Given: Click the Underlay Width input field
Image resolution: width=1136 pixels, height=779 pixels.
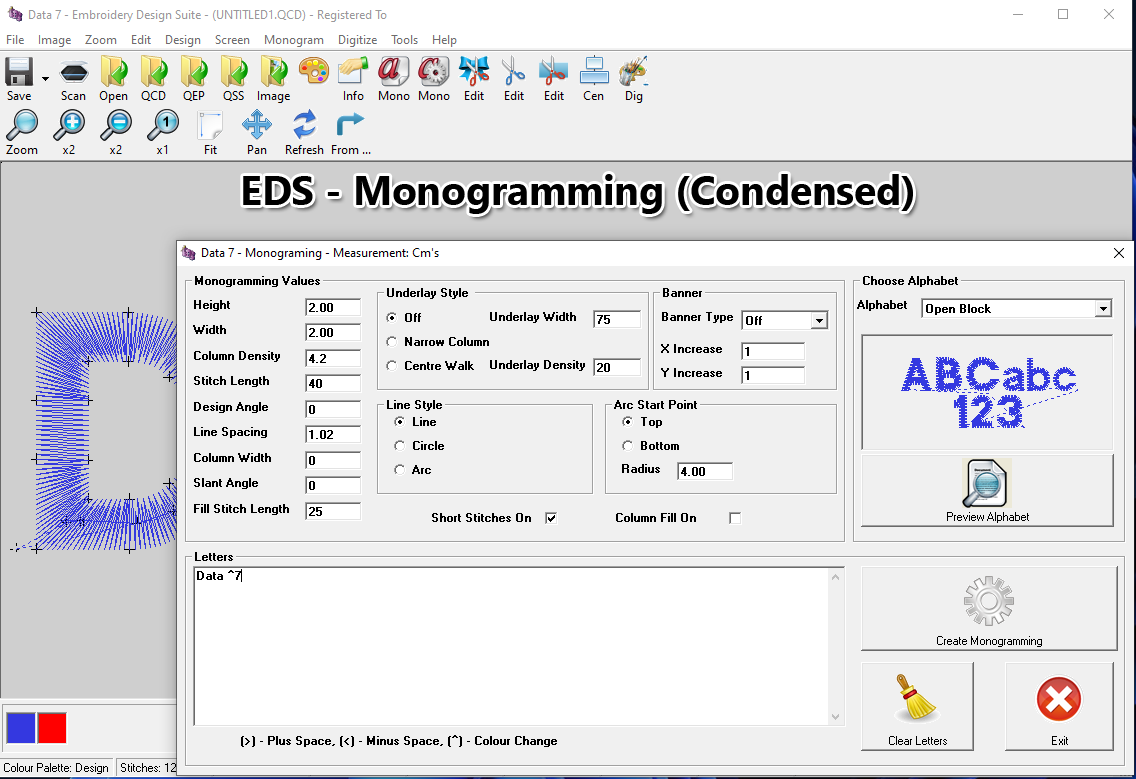Looking at the screenshot, I should (617, 319).
